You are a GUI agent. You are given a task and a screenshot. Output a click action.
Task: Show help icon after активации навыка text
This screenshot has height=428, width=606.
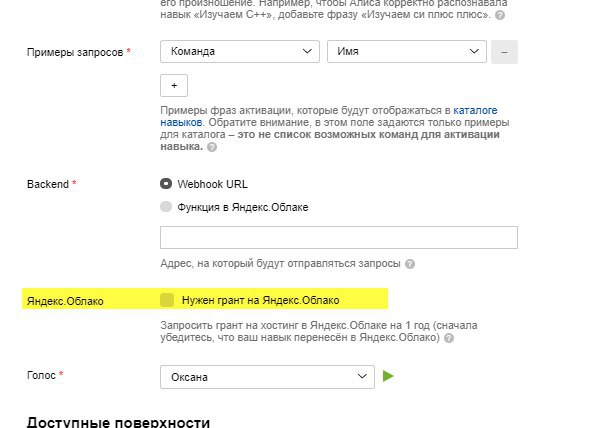pyautogui.click(x=212, y=147)
